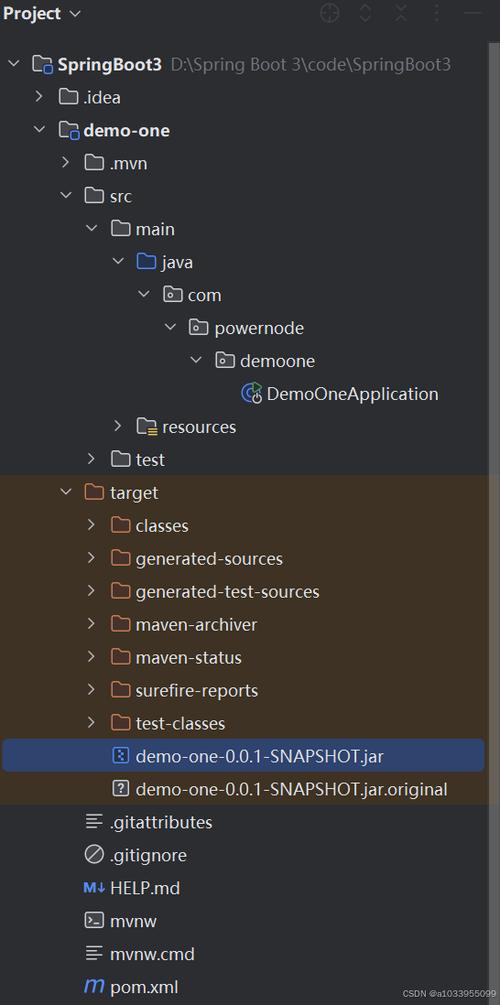Screen dimensions: 500x1005
Task: Select demo-one-0.0.1-SNAPSHOT.jar.original file
Action: point(291,789)
